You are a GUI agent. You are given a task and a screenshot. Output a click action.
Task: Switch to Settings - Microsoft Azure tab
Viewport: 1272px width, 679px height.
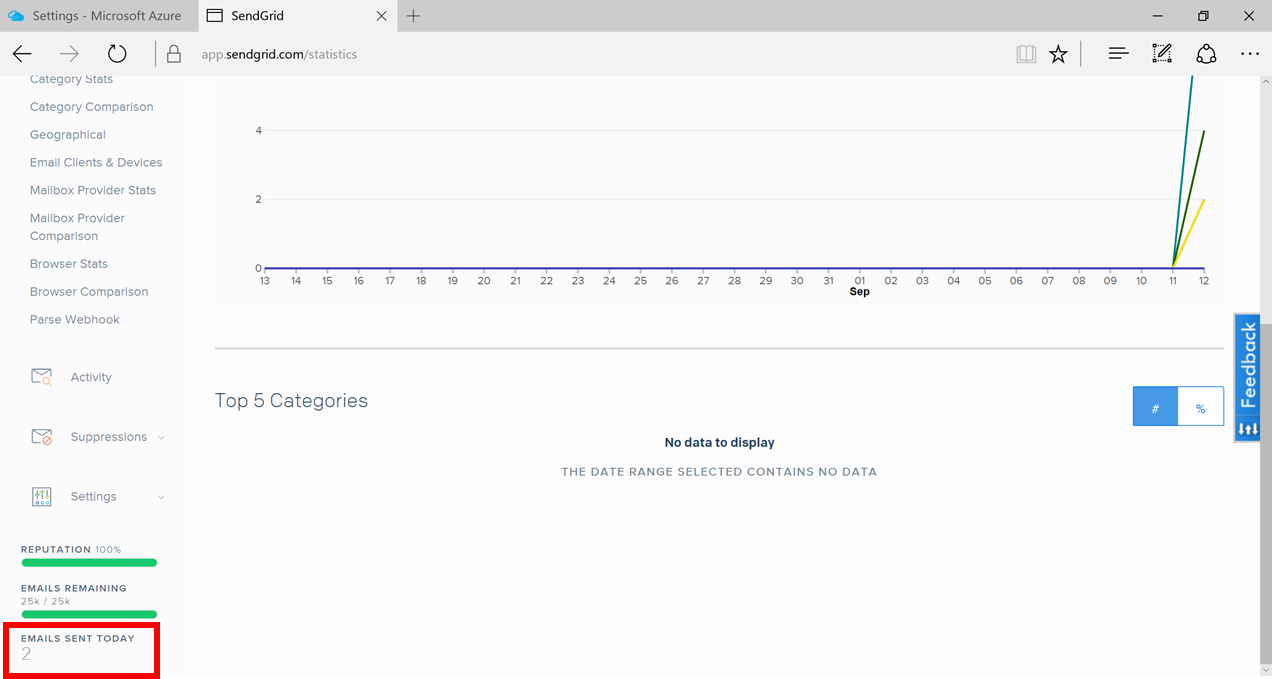click(x=100, y=16)
